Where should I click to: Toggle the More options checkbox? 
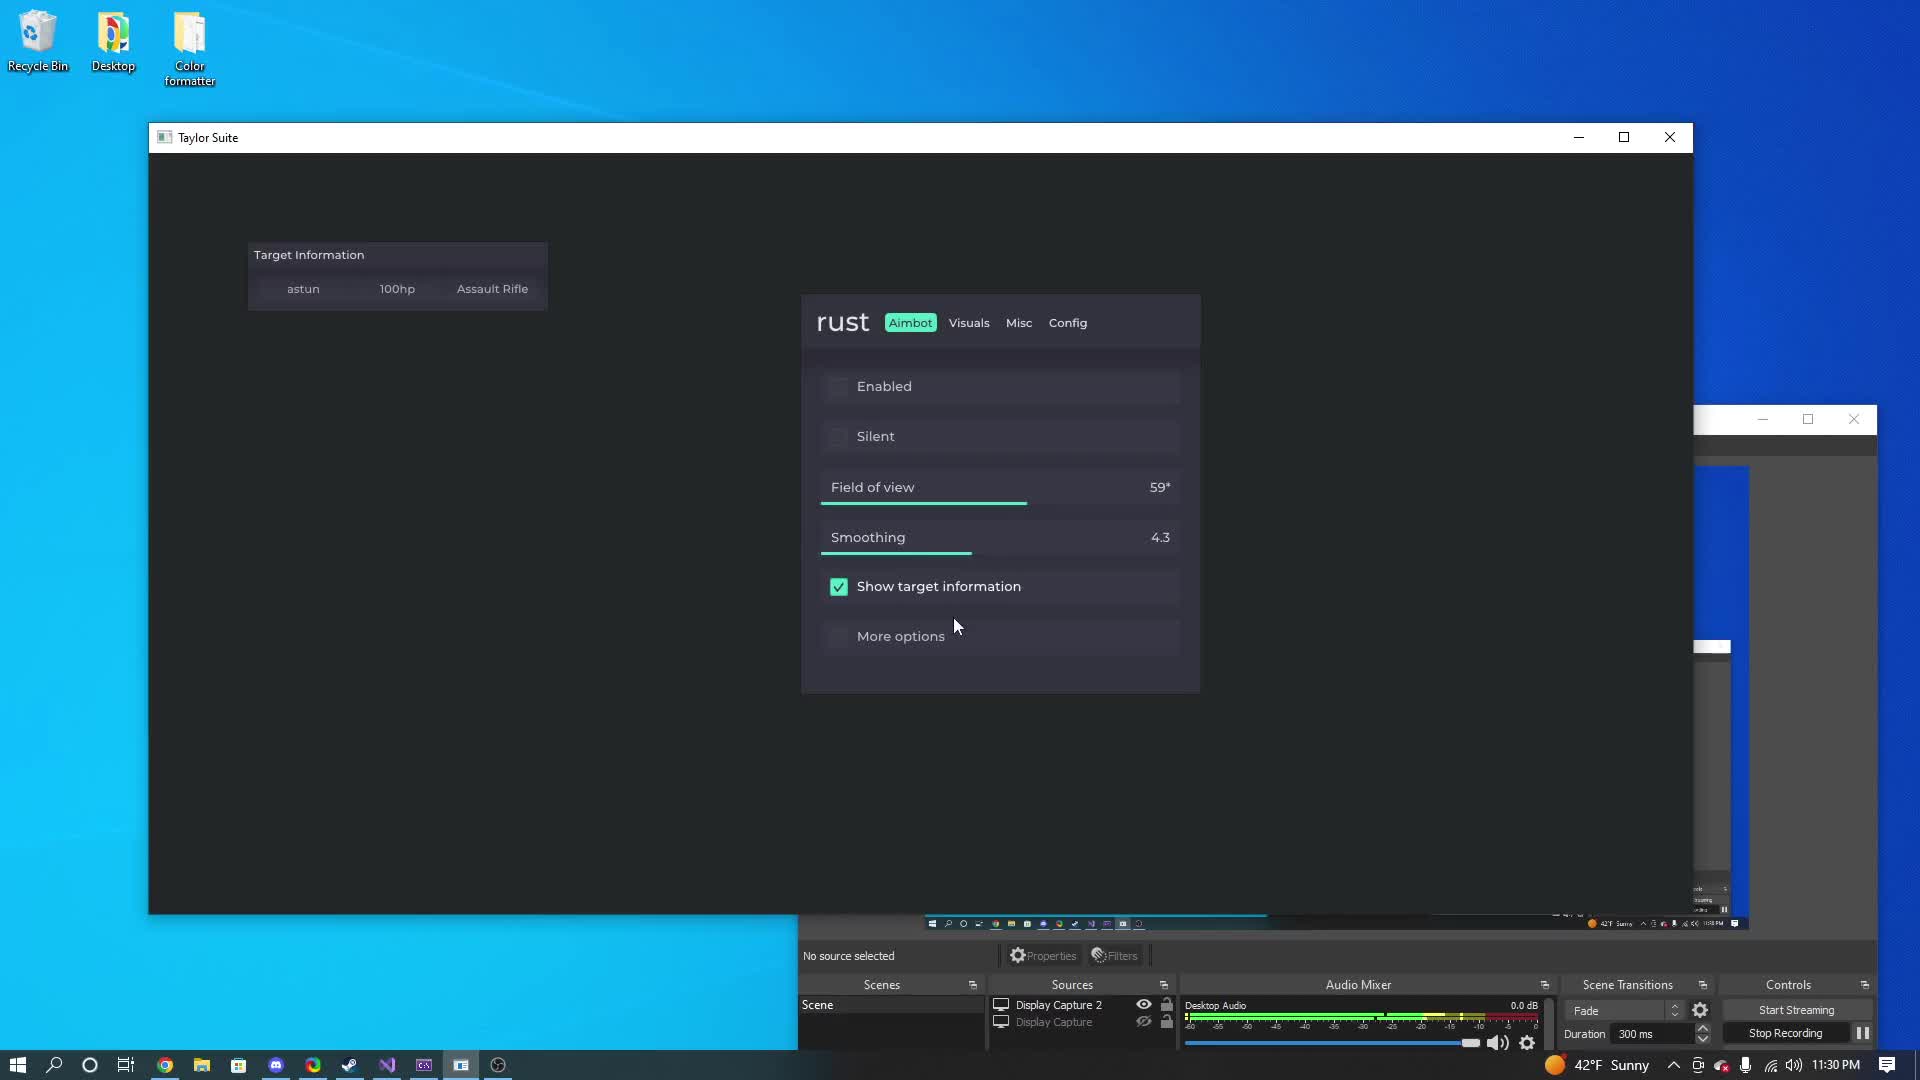coord(838,637)
